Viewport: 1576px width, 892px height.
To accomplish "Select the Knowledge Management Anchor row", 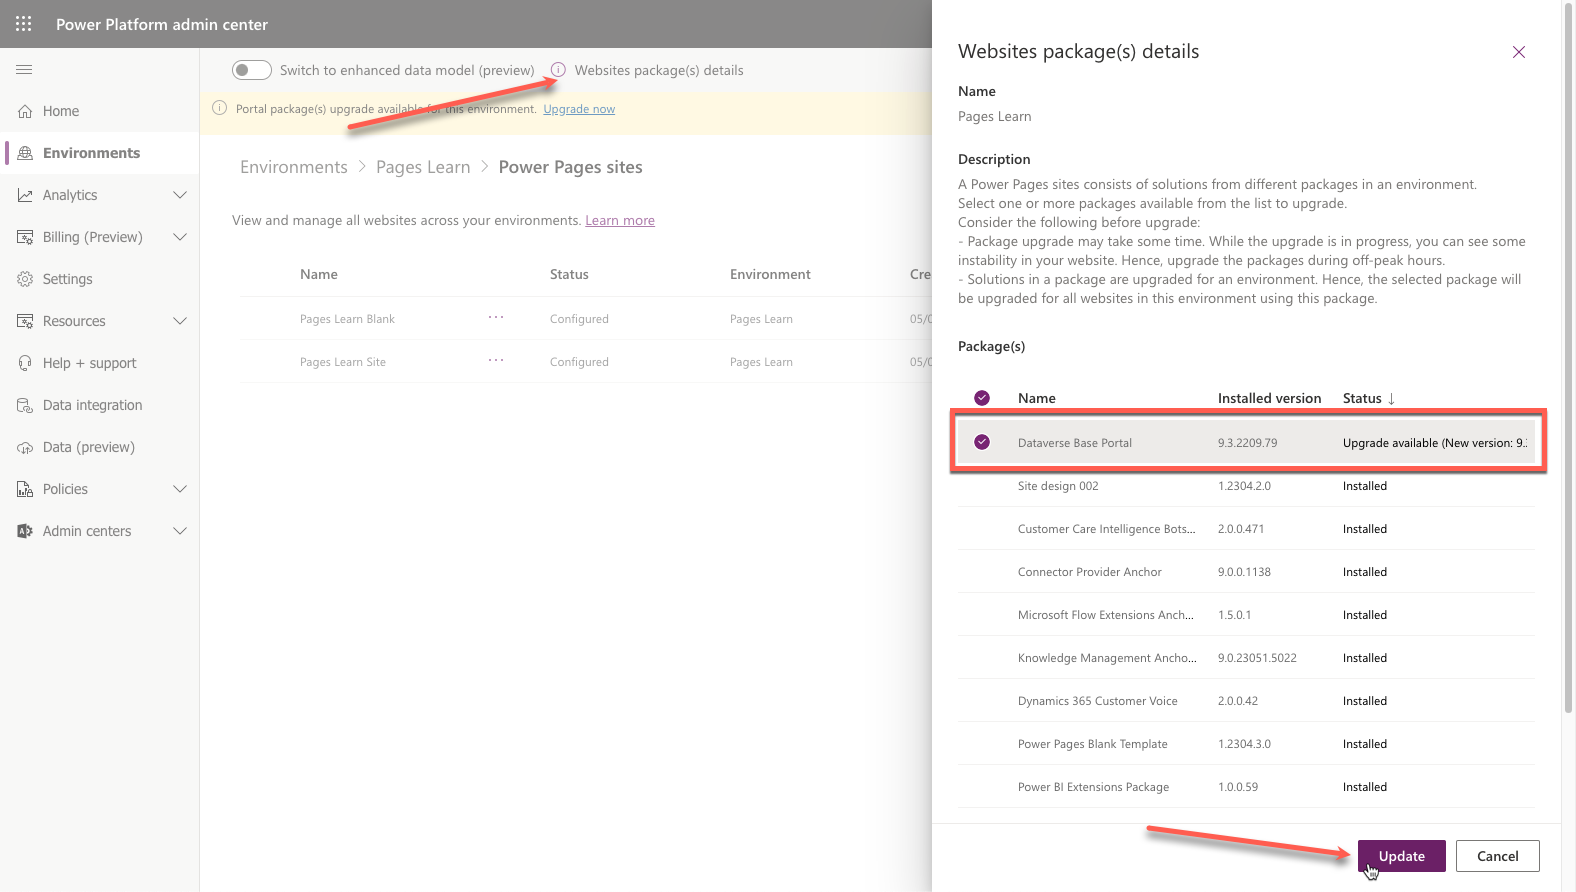I will [1246, 658].
